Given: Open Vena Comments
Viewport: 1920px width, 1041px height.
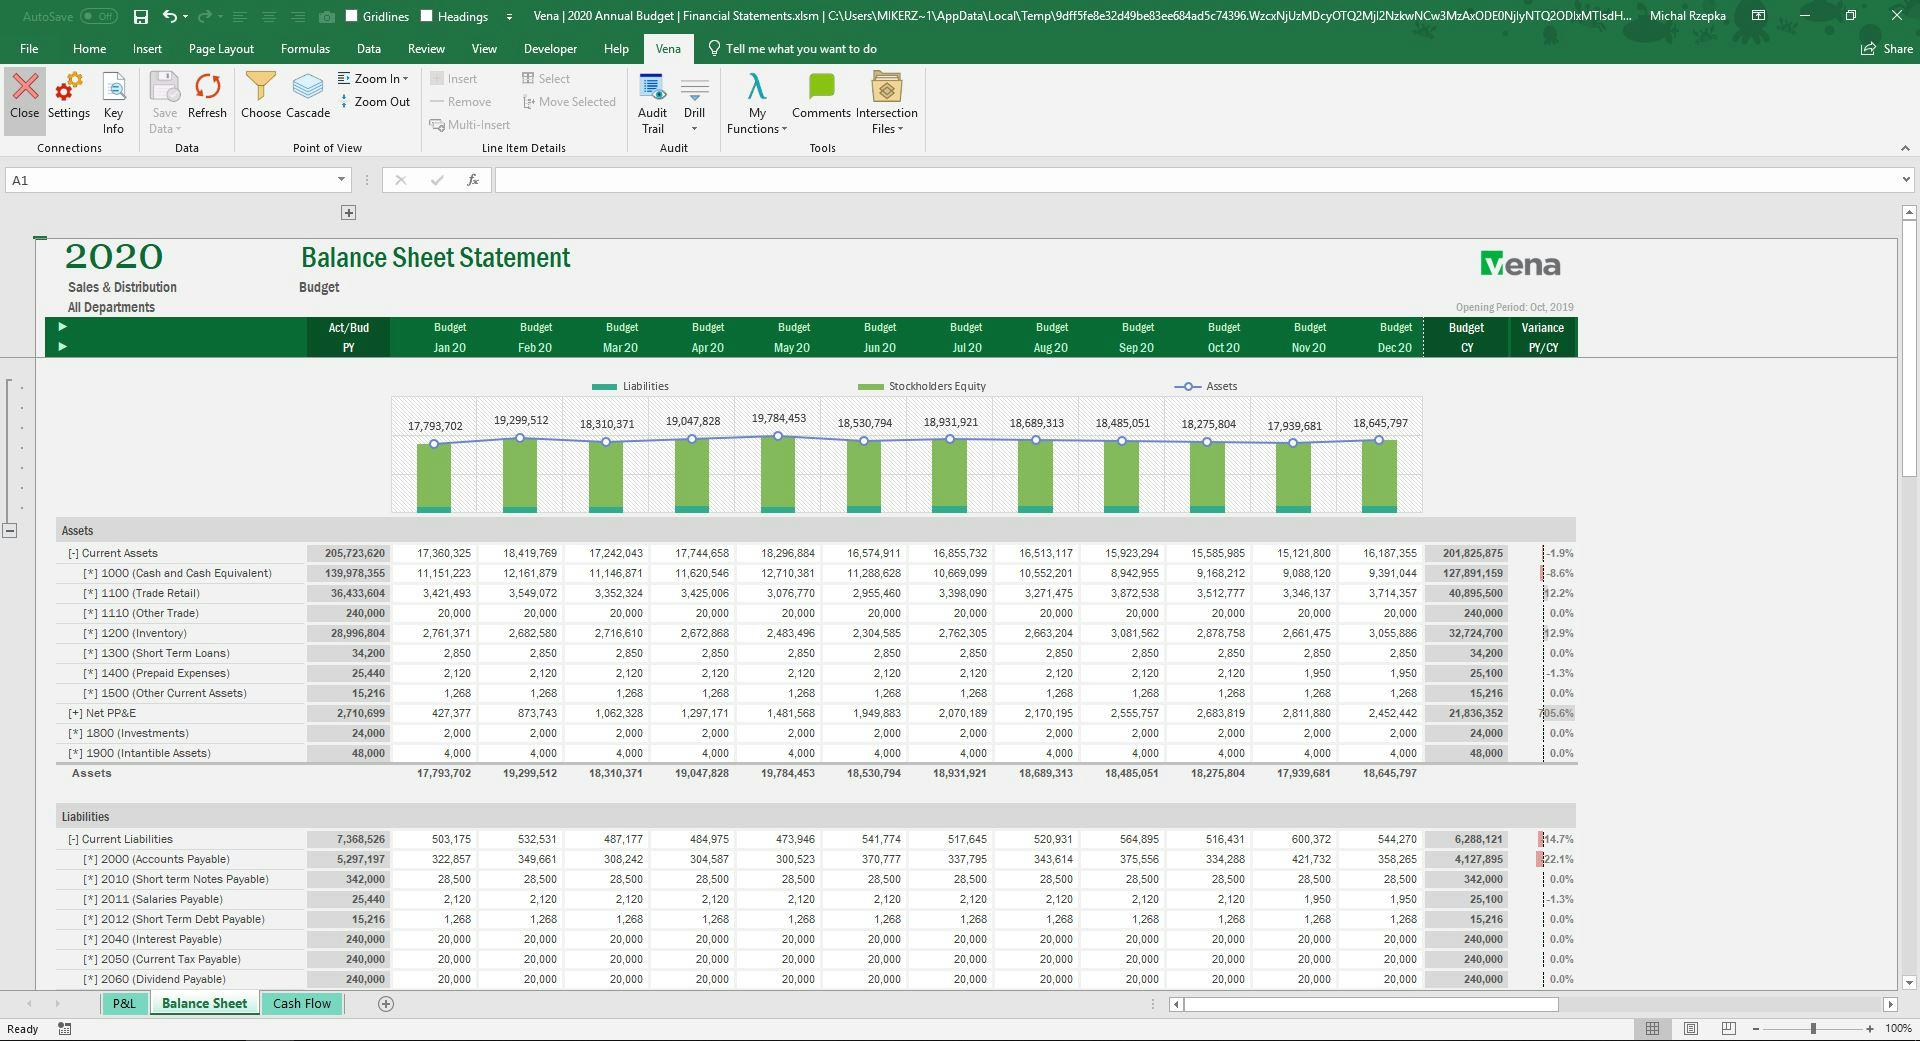Looking at the screenshot, I should (x=820, y=100).
